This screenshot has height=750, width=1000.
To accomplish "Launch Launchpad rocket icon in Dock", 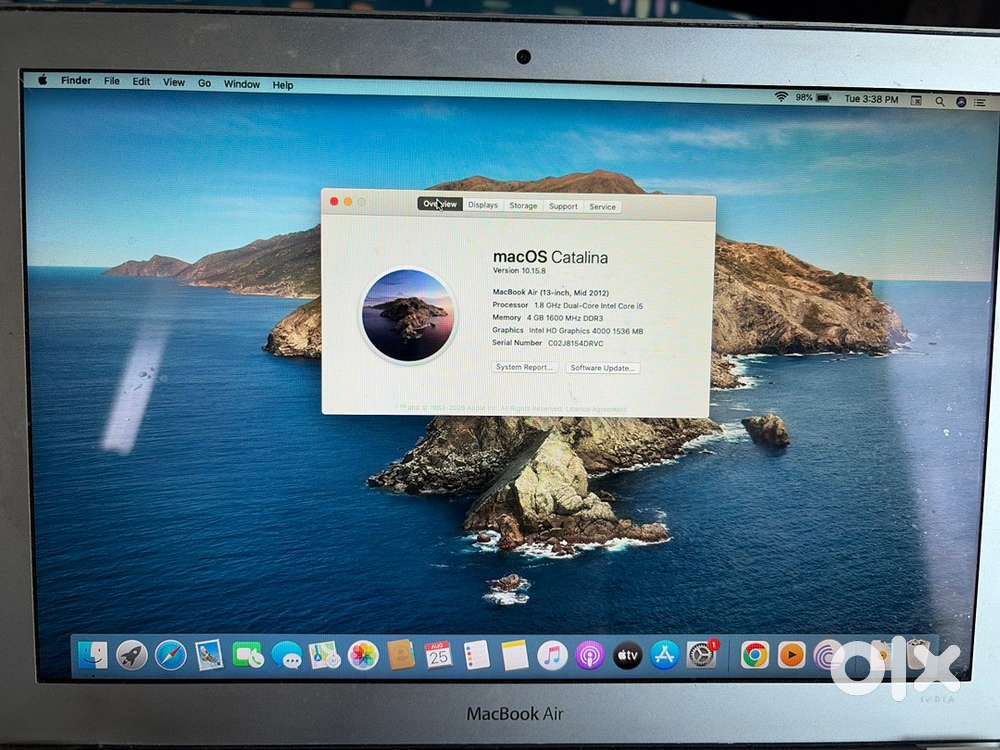I will pos(131,655).
